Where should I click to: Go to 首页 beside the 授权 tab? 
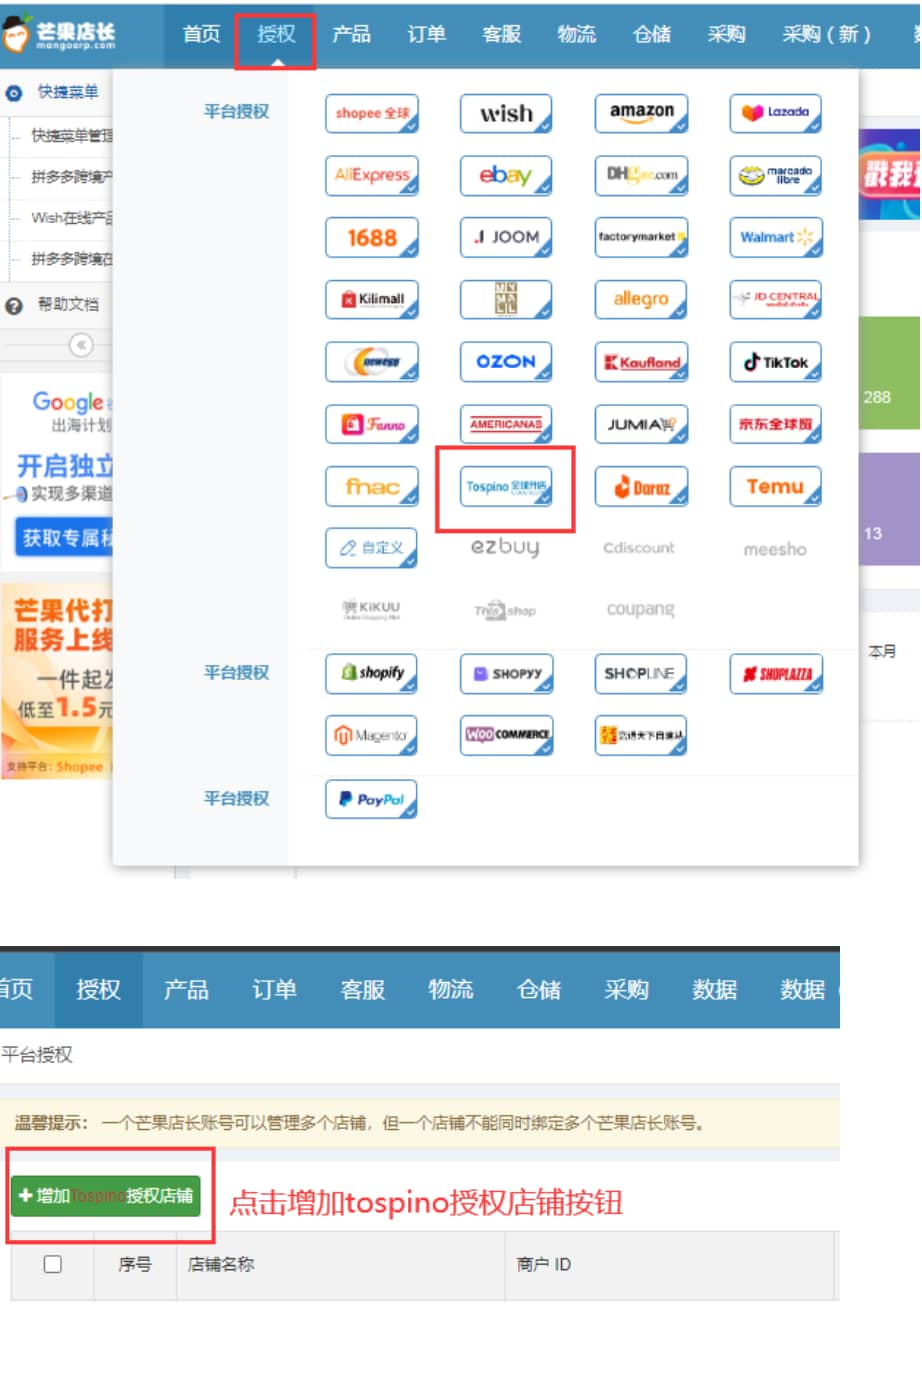tap(201, 34)
